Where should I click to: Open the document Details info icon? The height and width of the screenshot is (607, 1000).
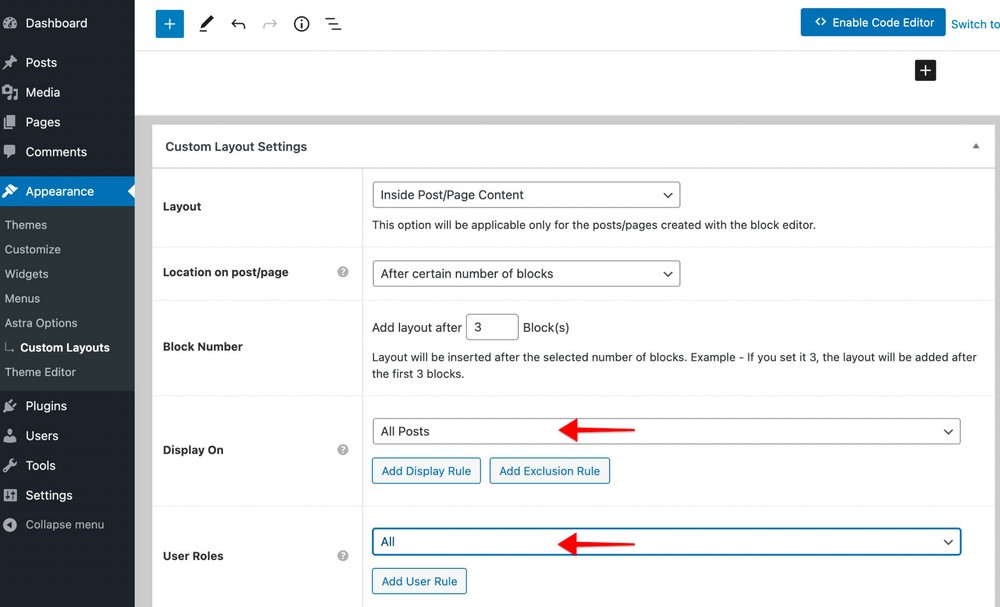301,23
